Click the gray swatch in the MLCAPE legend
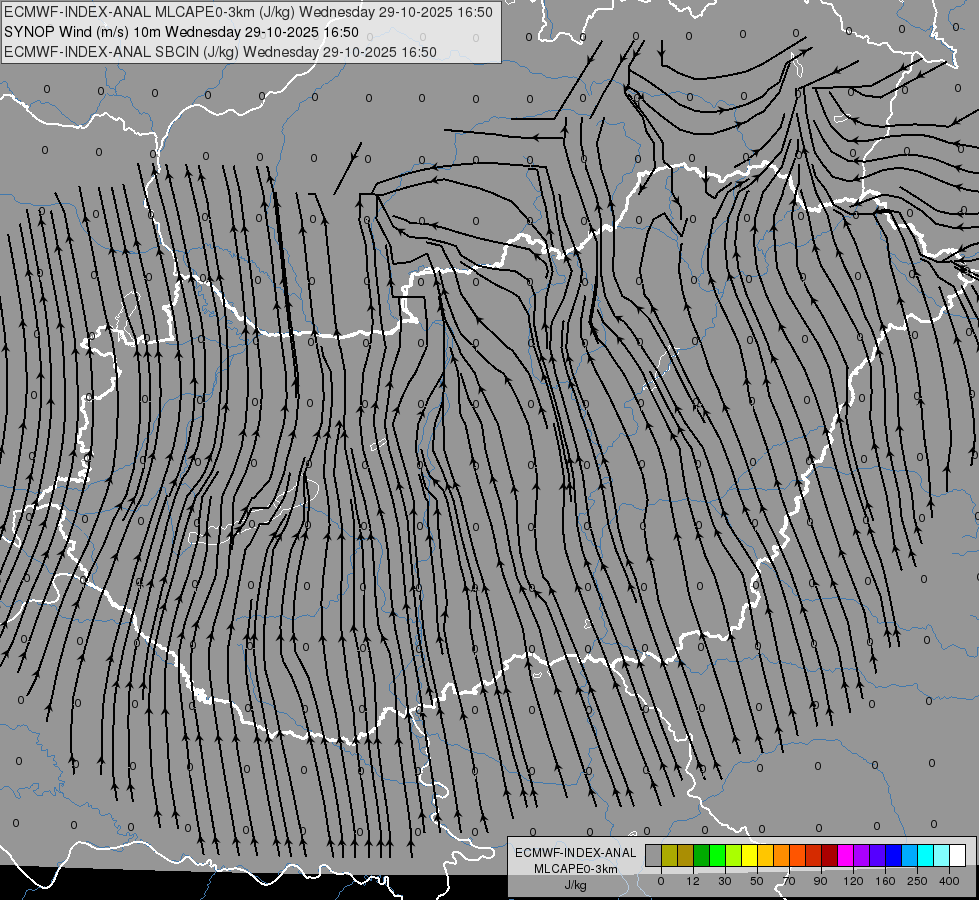979x900 pixels. coord(654,855)
